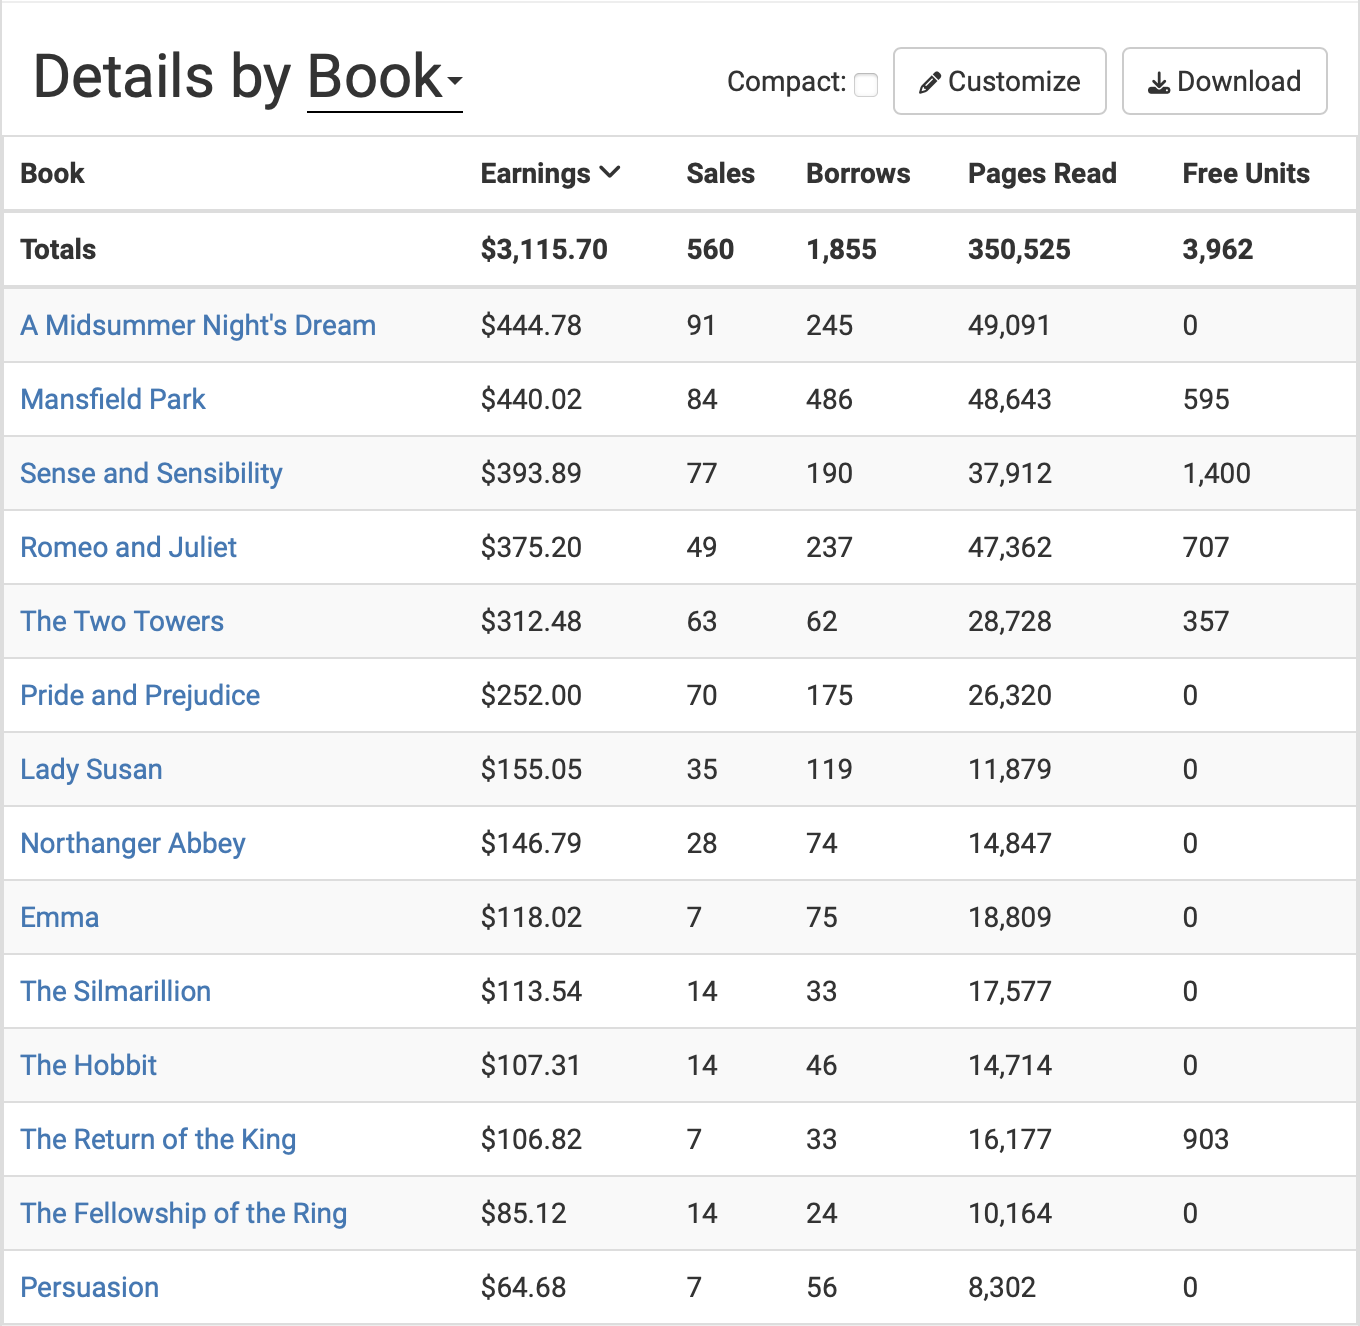The width and height of the screenshot is (1360, 1326).
Task: Open the Persuasion link
Action: [90, 1287]
